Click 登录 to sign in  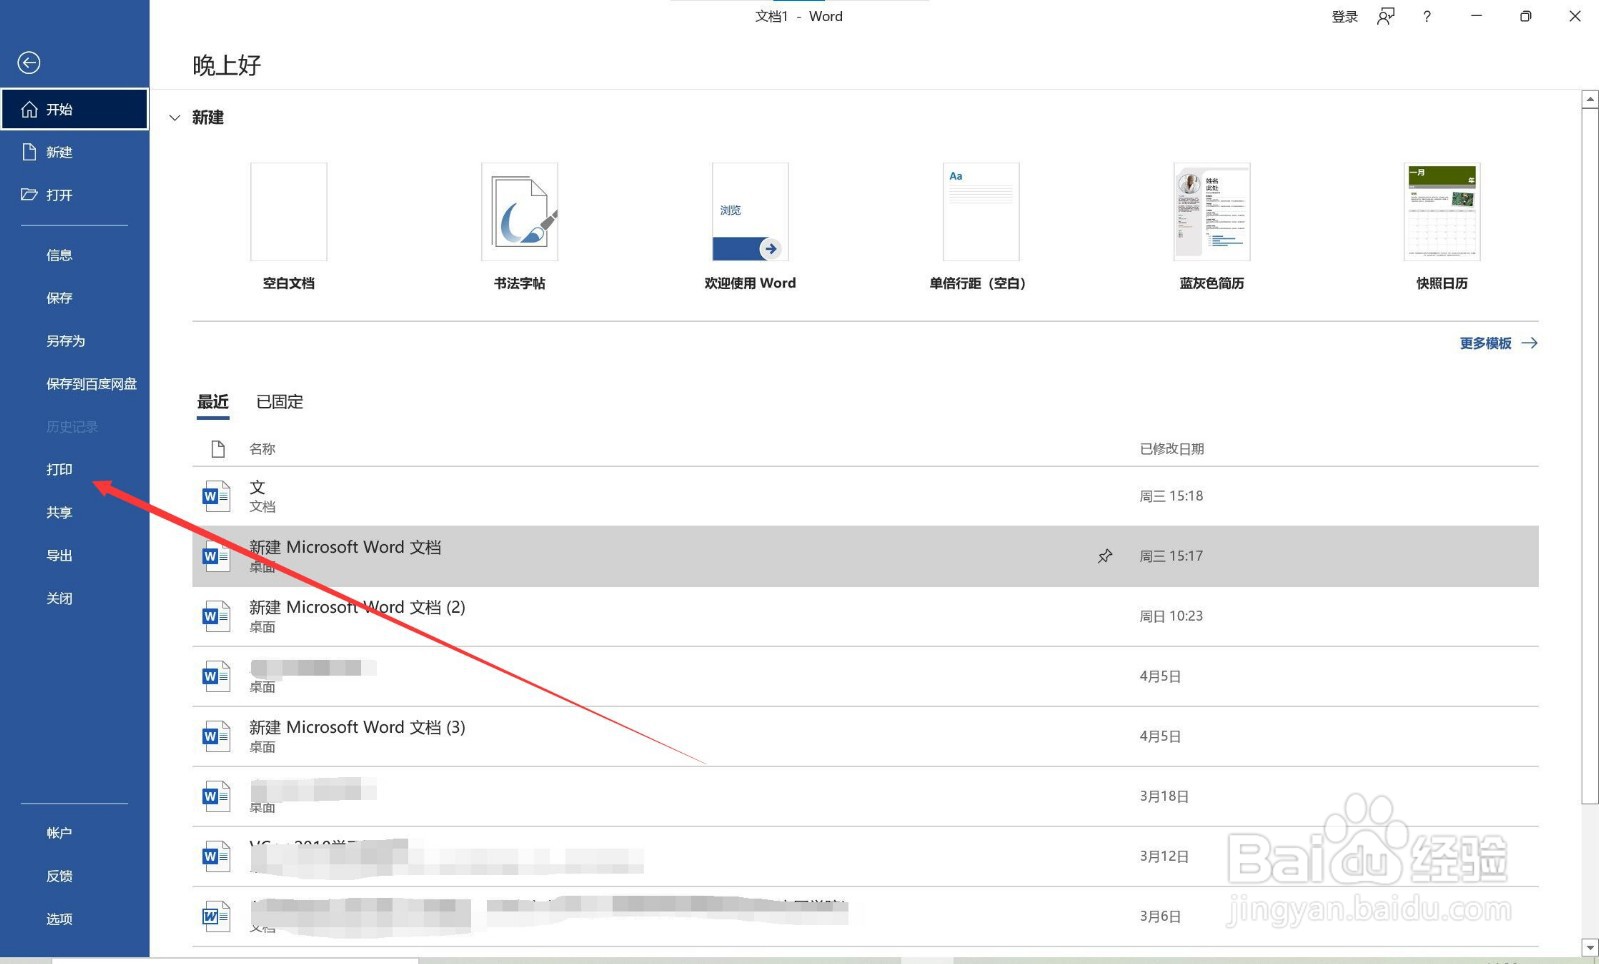[1345, 16]
